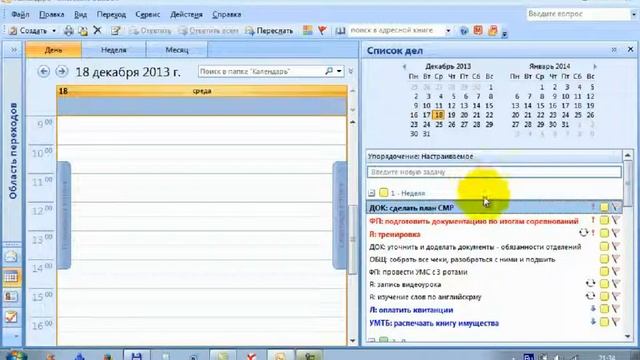Click the 10:00 time slot in calendar
Image resolution: width=640 pixels, height=360 pixels.
pos(202,159)
